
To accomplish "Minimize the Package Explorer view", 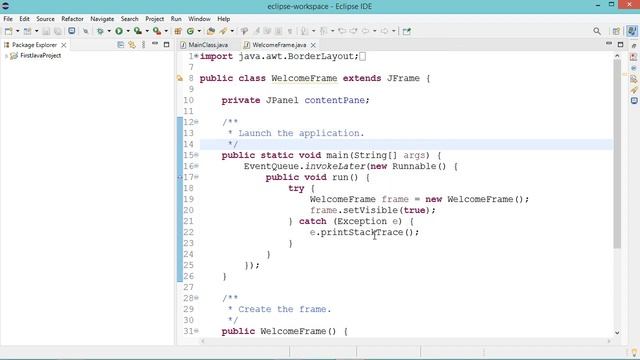I will click(x=155, y=44).
